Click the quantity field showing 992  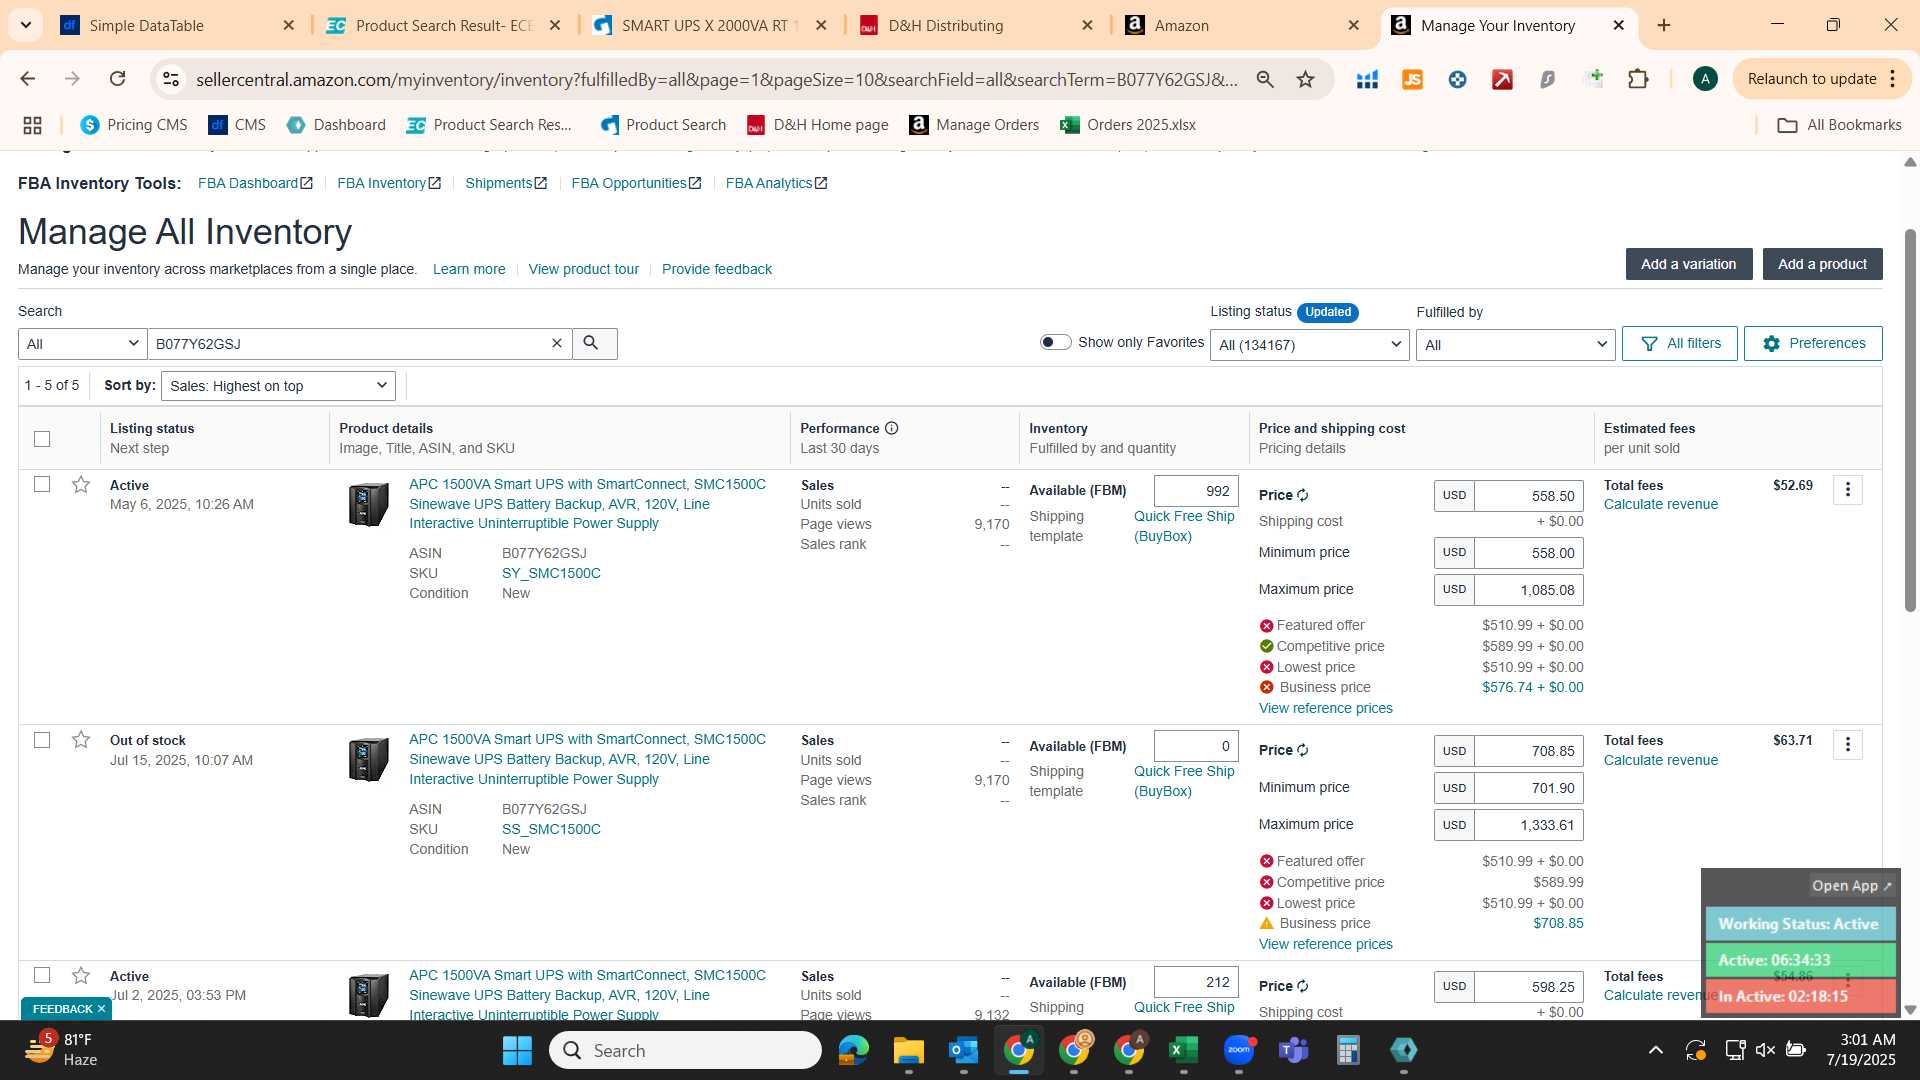click(x=1196, y=491)
